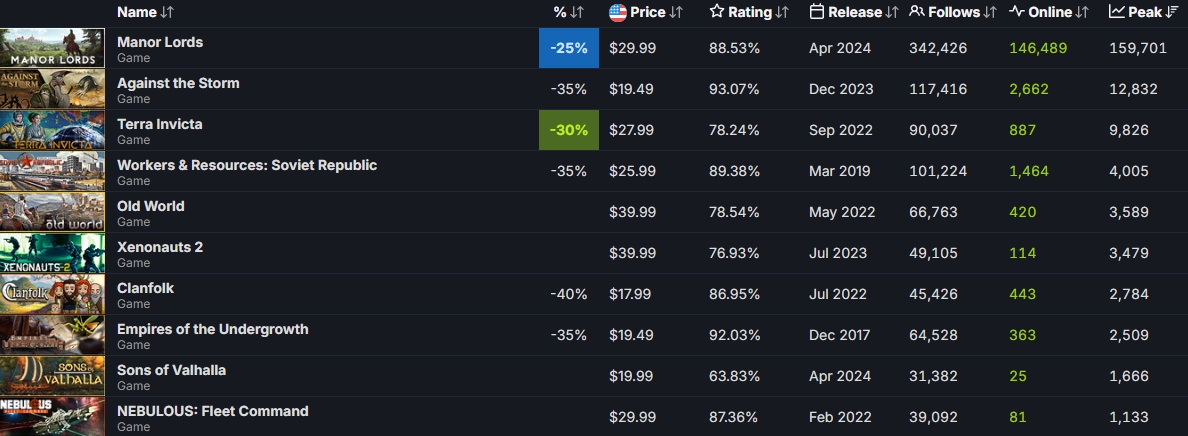This screenshot has height=436, width=1188.
Task: Click the people icon beside Follows
Action: [917, 13]
